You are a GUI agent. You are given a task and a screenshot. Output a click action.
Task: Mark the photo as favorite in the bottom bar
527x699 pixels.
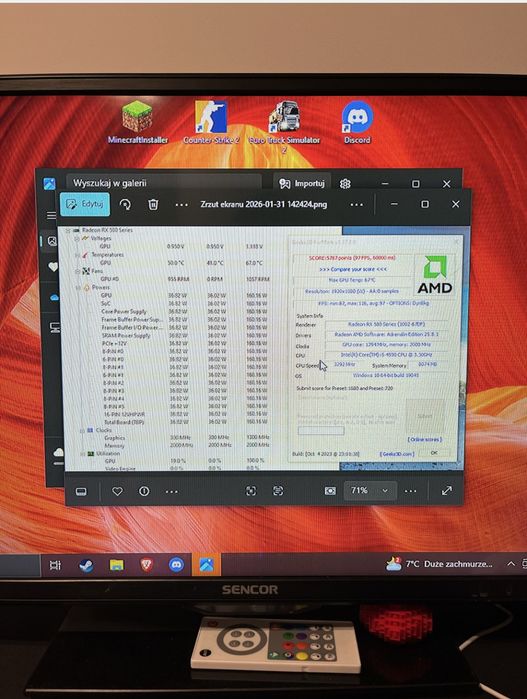tap(117, 491)
